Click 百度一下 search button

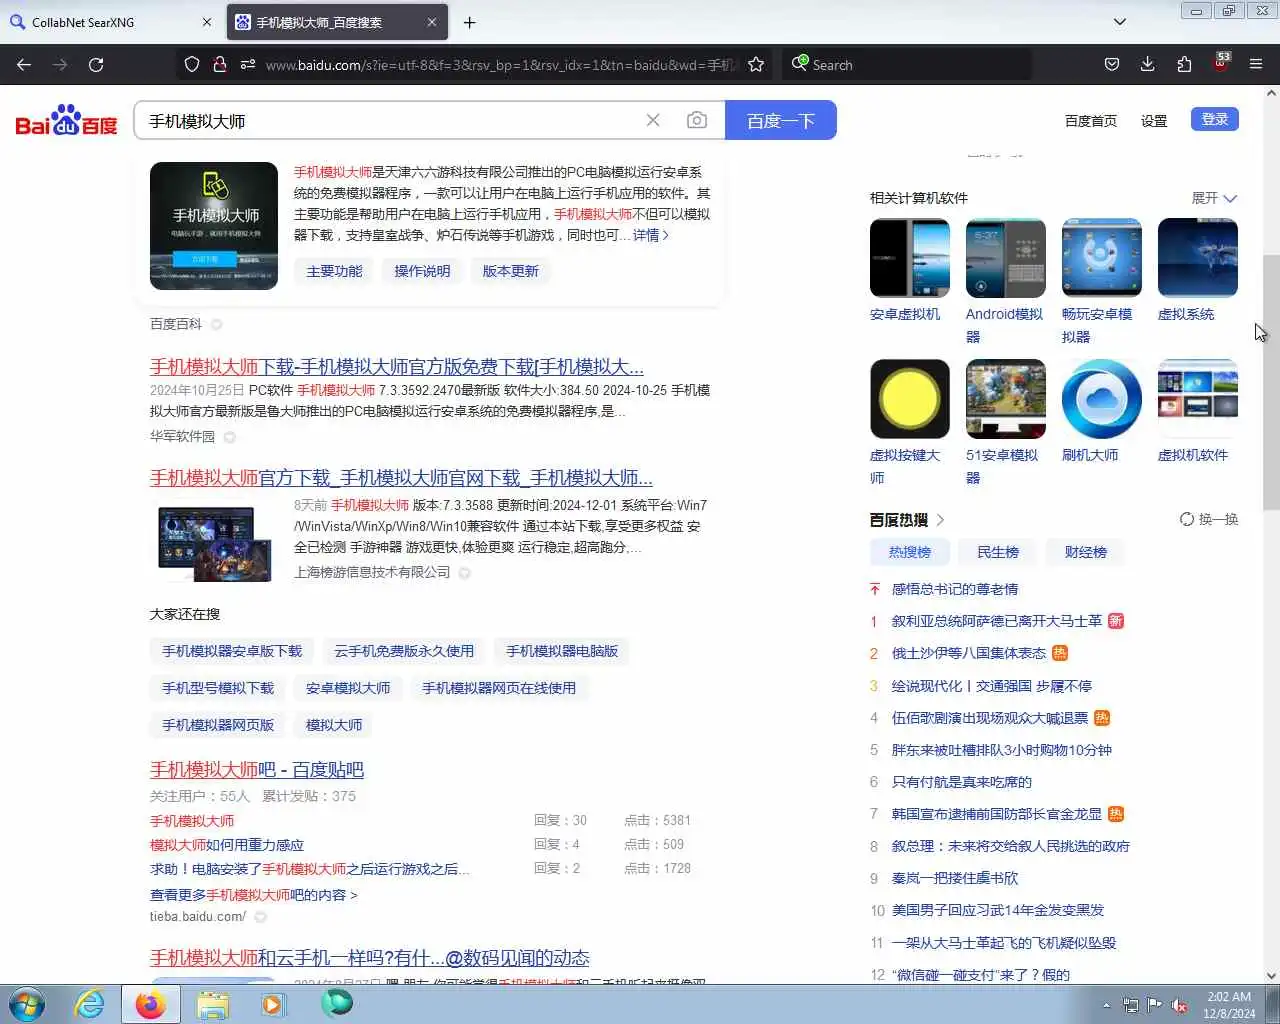[781, 120]
